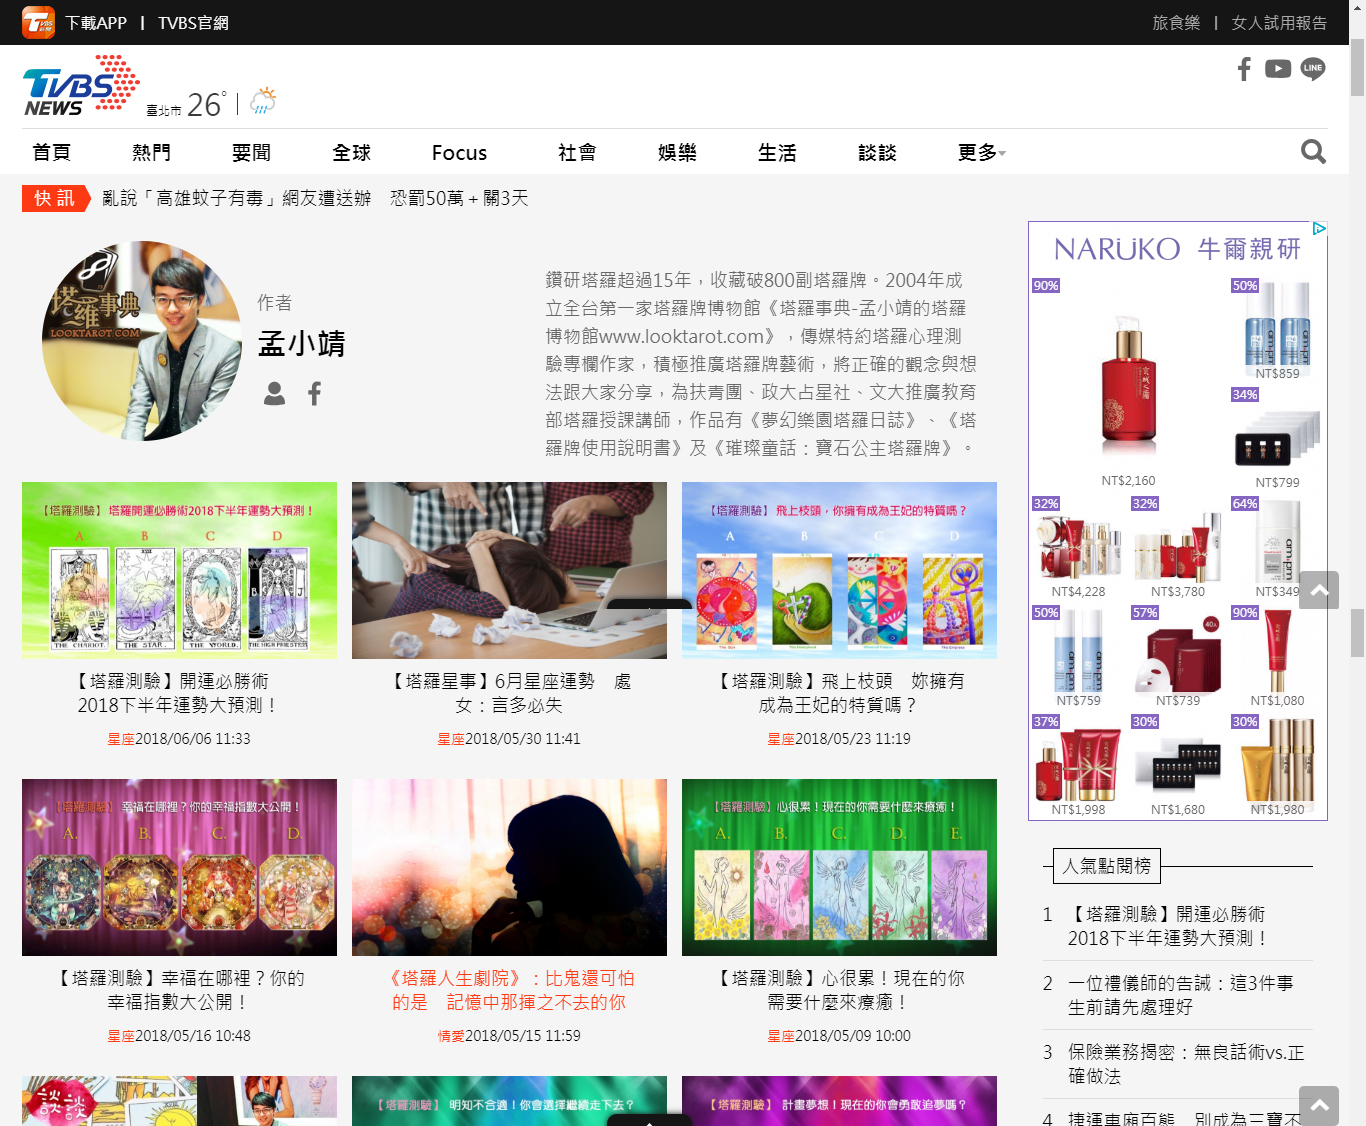Click NARUKO 牛爾親研 ad banner title

(1177, 249)
